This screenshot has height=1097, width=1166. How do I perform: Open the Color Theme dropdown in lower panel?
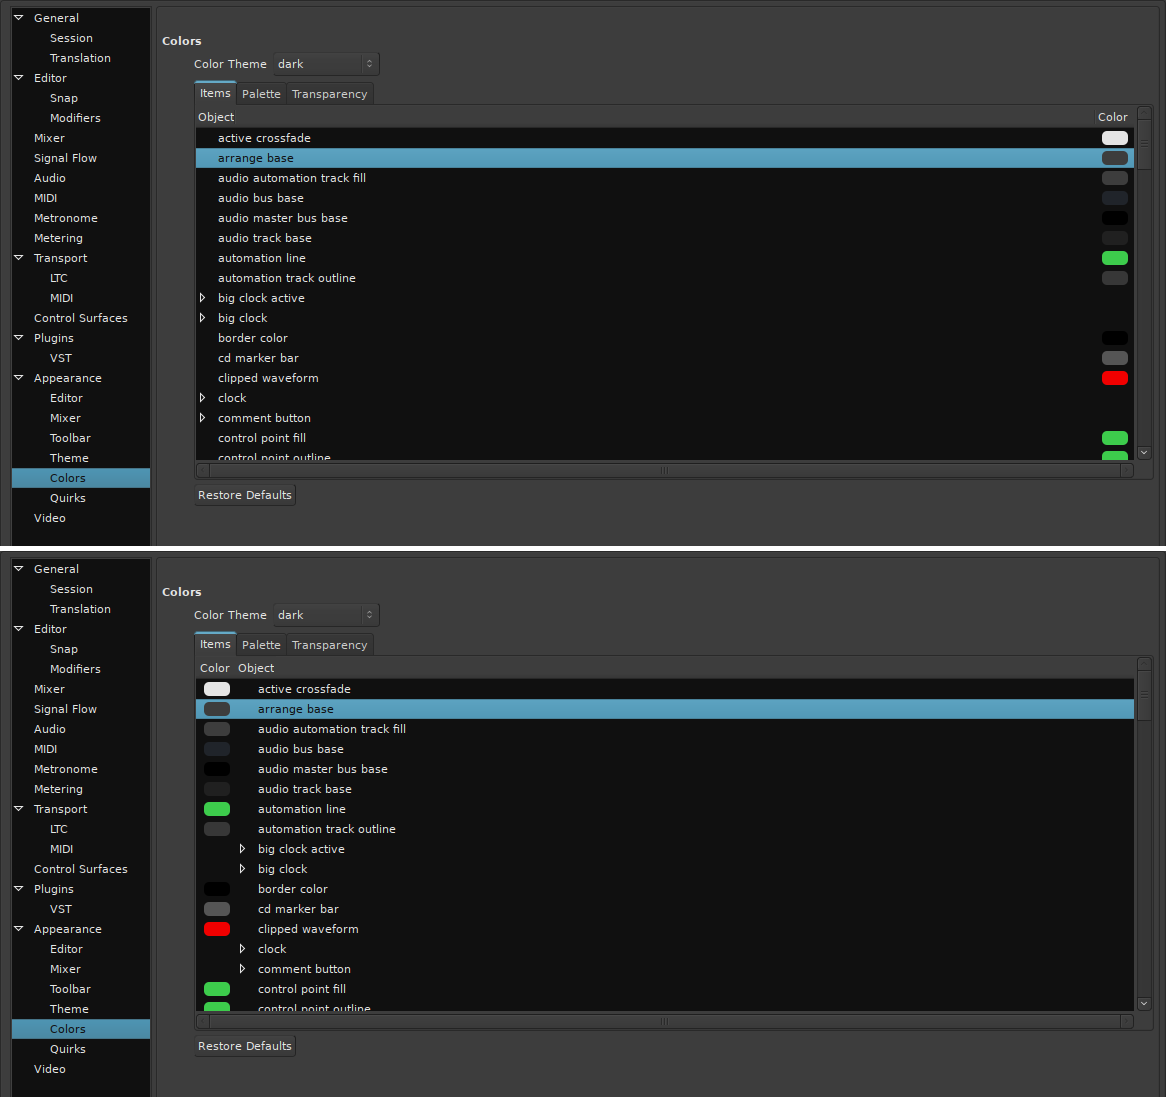pos(326,615)
